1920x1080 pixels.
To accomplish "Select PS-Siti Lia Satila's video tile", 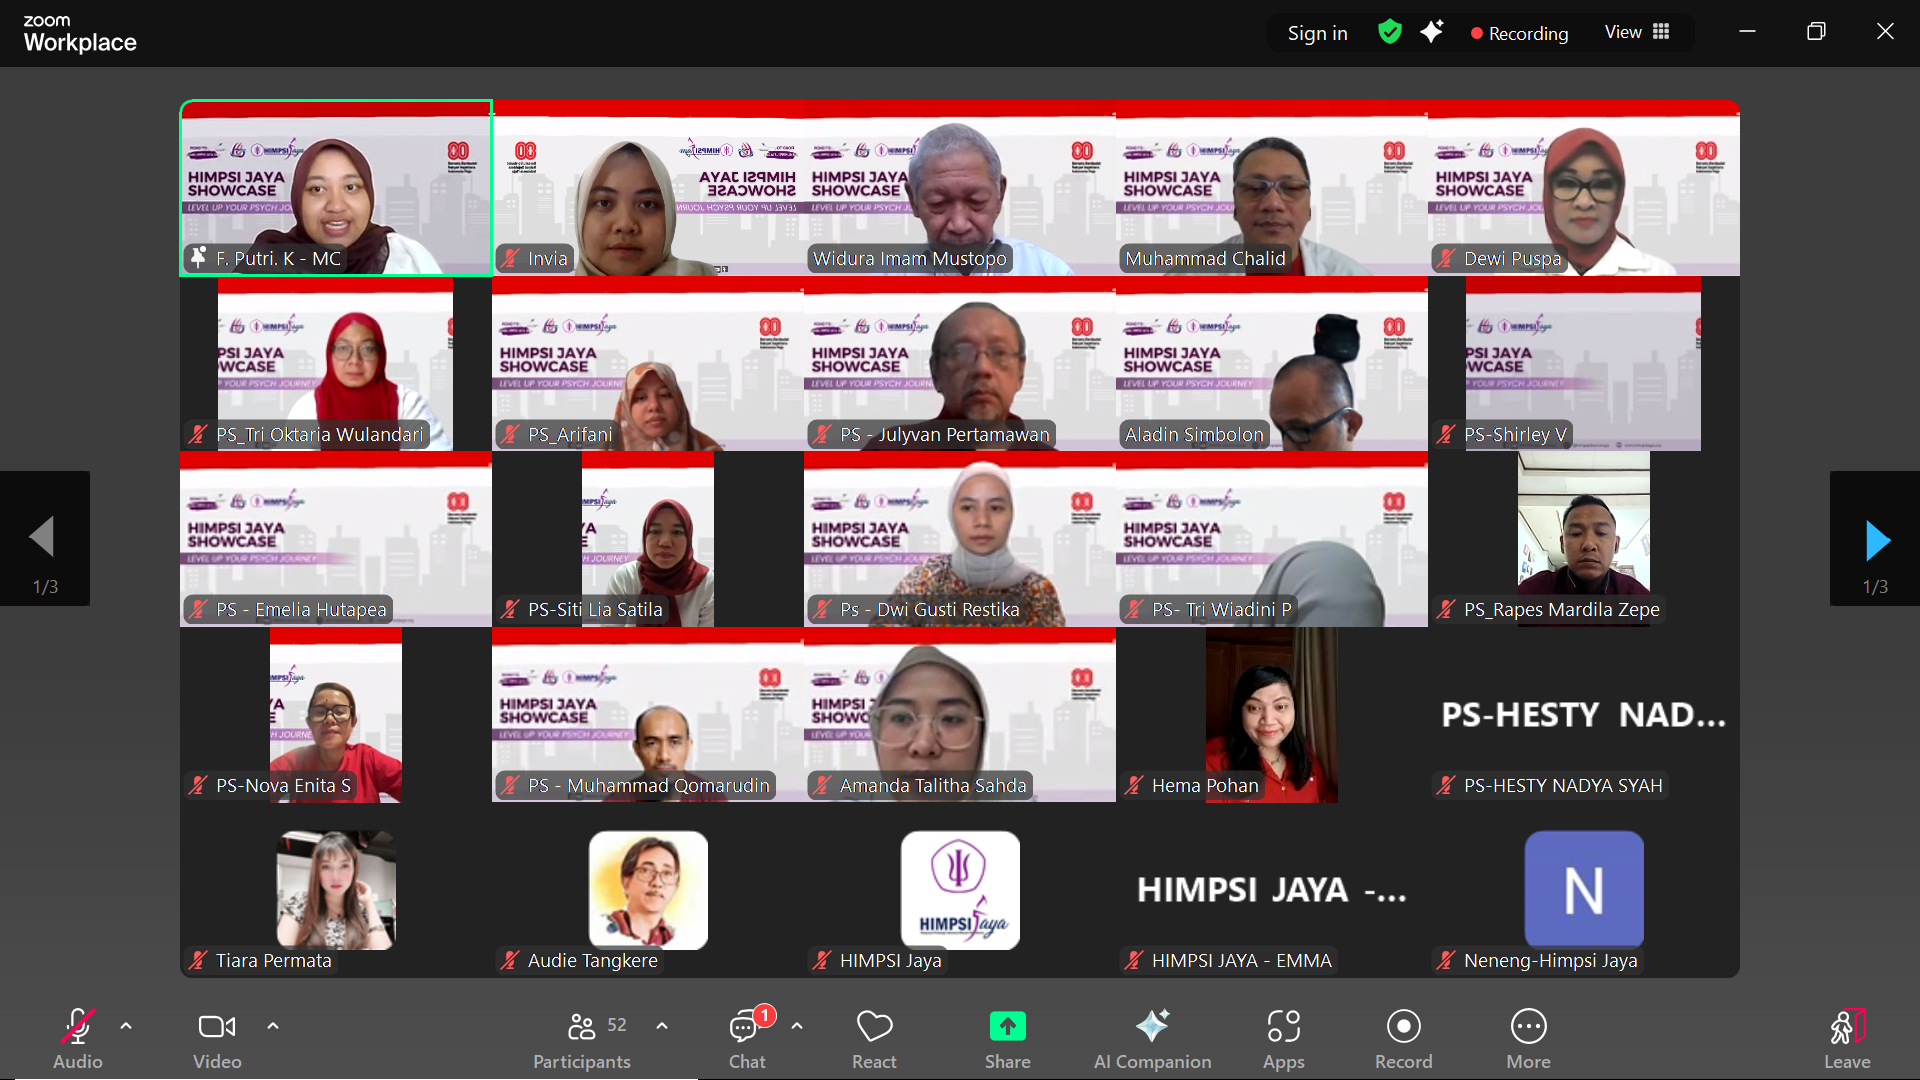I will (x=648, y=539).
